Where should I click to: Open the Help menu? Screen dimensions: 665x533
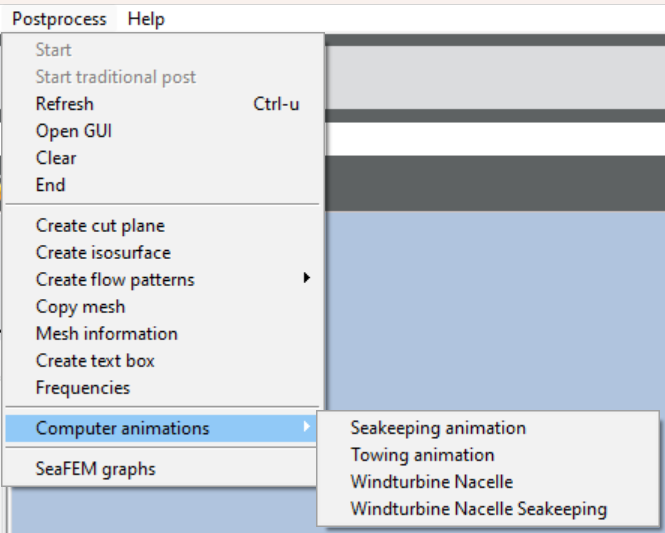coord(146,19)
